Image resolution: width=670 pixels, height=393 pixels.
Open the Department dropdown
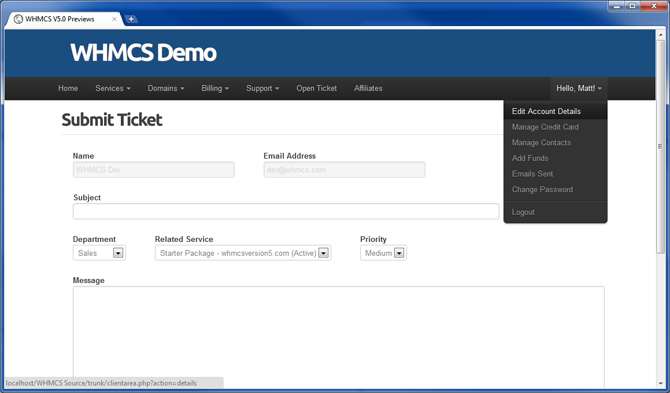[x=99, y=253]
